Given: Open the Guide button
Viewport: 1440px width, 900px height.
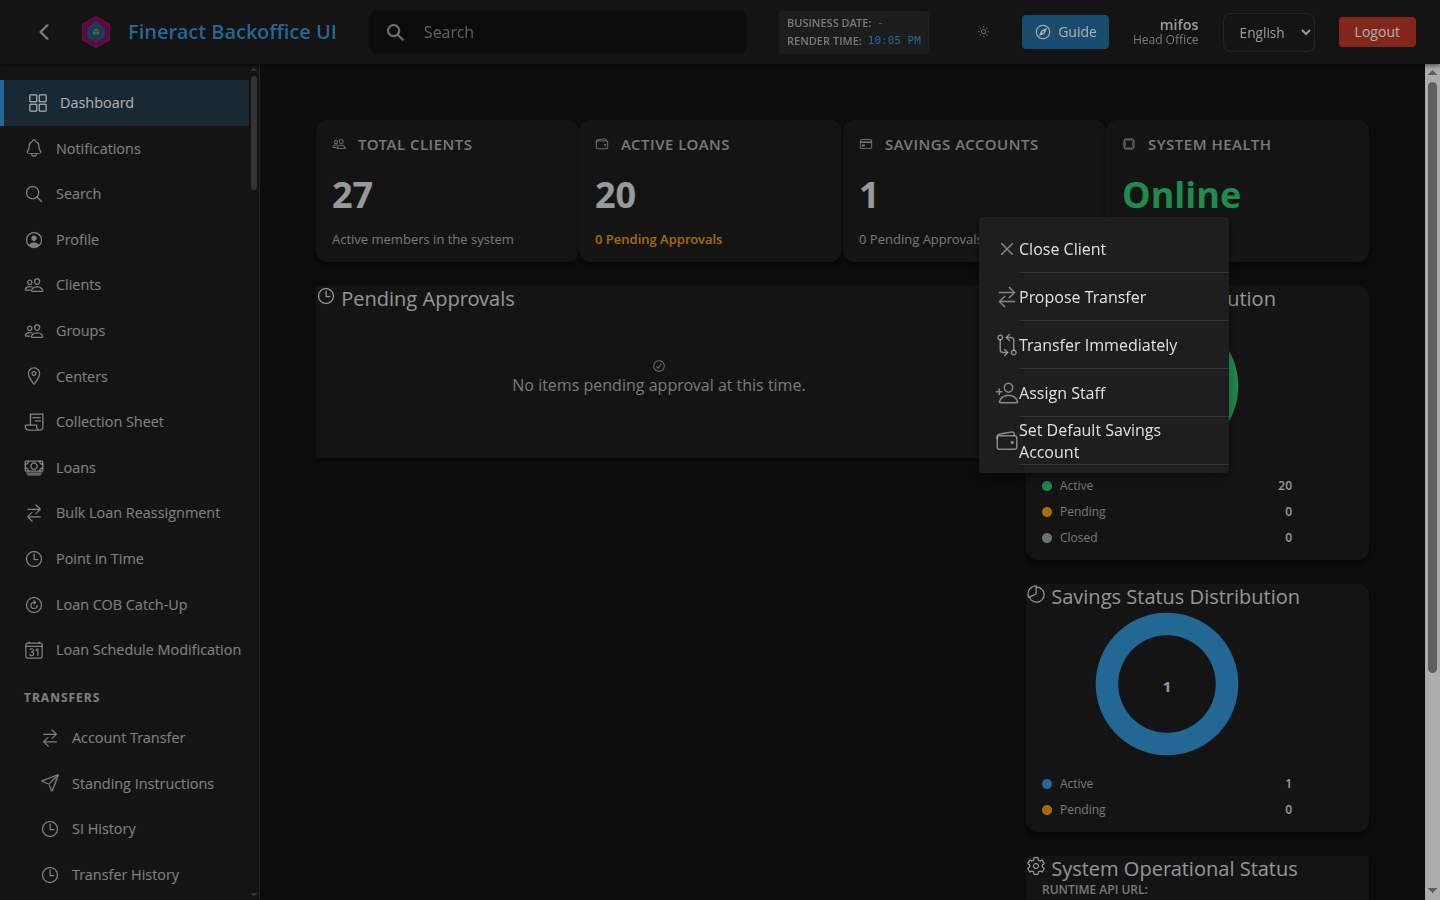Looking at the screenshot, I should coord(1065,32).
